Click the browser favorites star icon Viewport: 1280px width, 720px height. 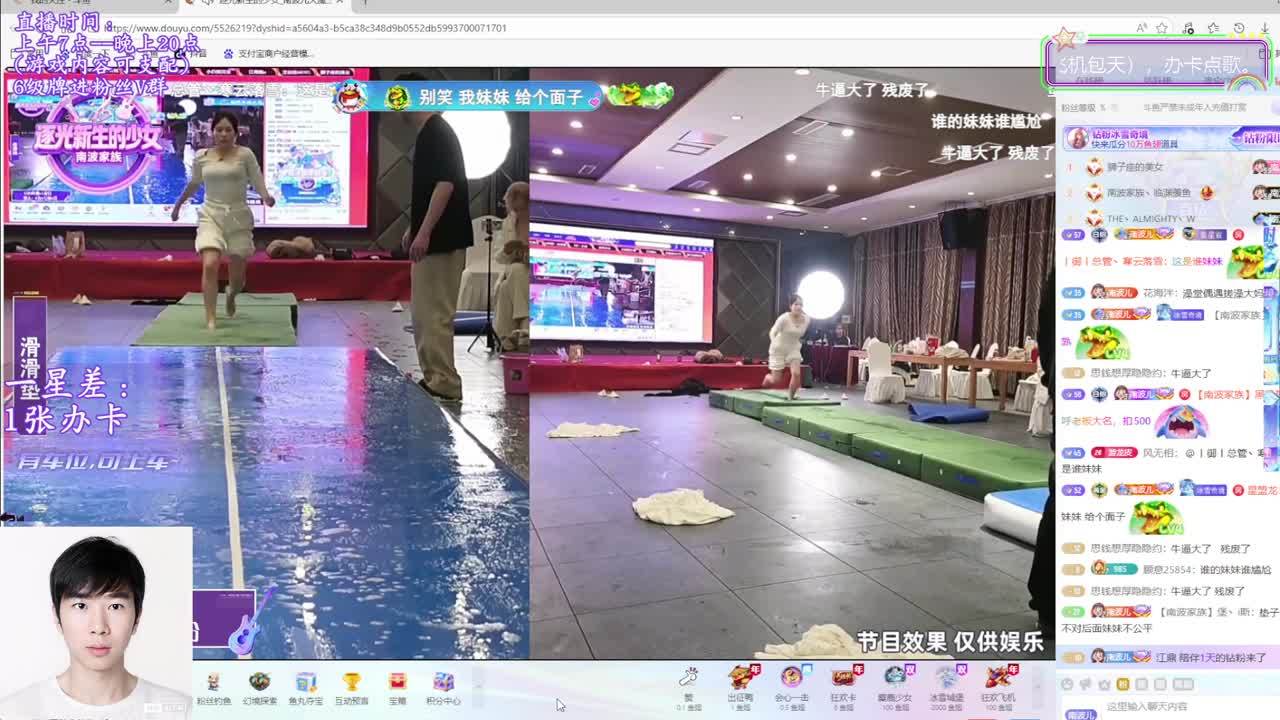click(1162, 28)
